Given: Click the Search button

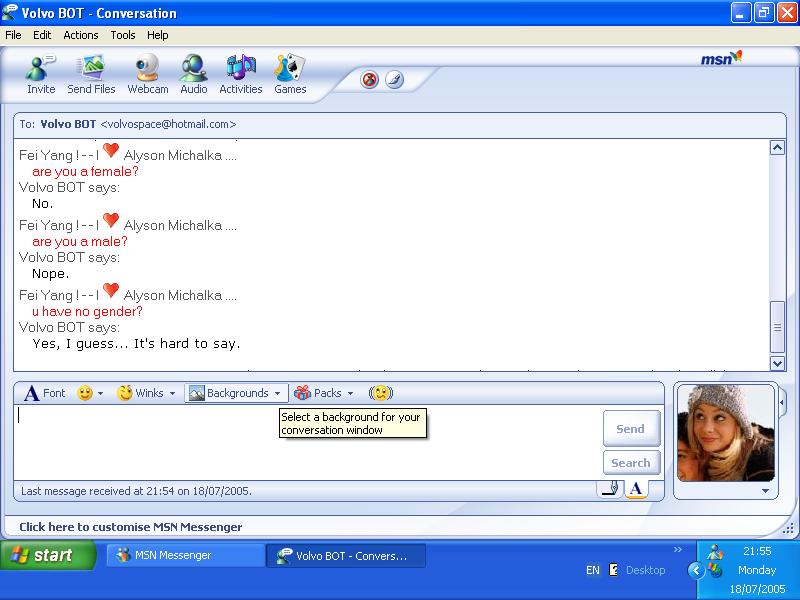Looking at the screenshot, I should pos(631,463).
